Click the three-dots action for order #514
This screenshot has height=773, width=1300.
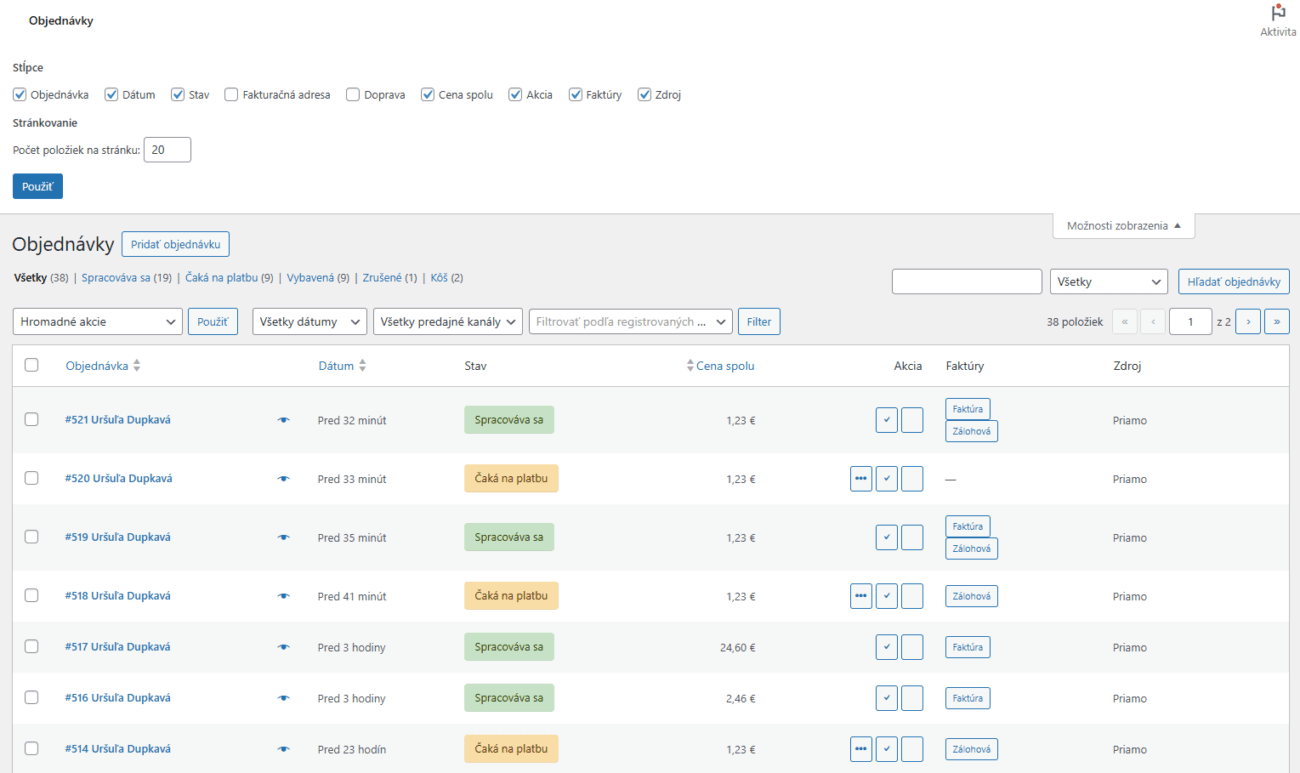click(x=861, y=750)
